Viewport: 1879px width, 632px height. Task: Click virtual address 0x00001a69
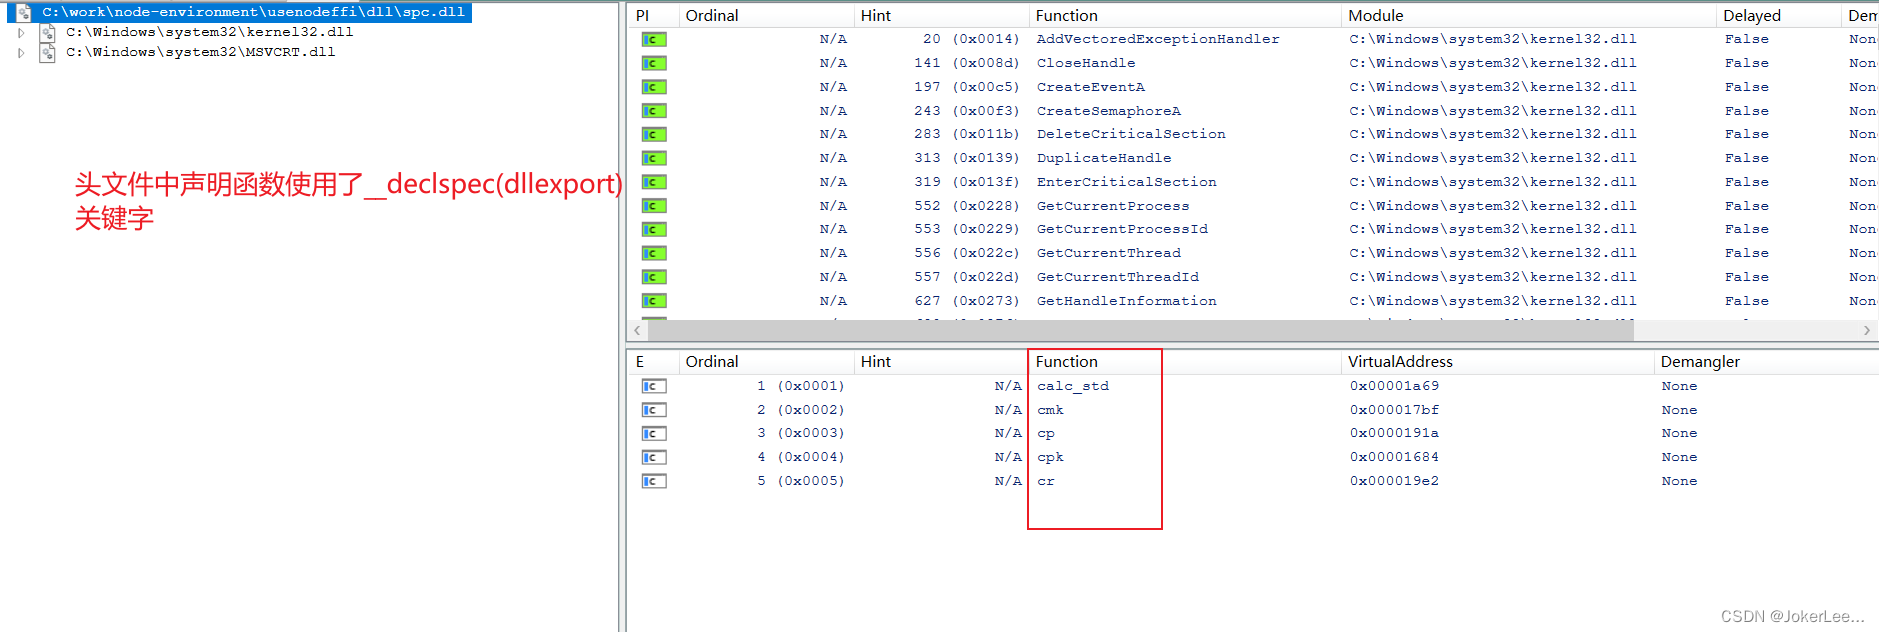[x=1394, y=386]
